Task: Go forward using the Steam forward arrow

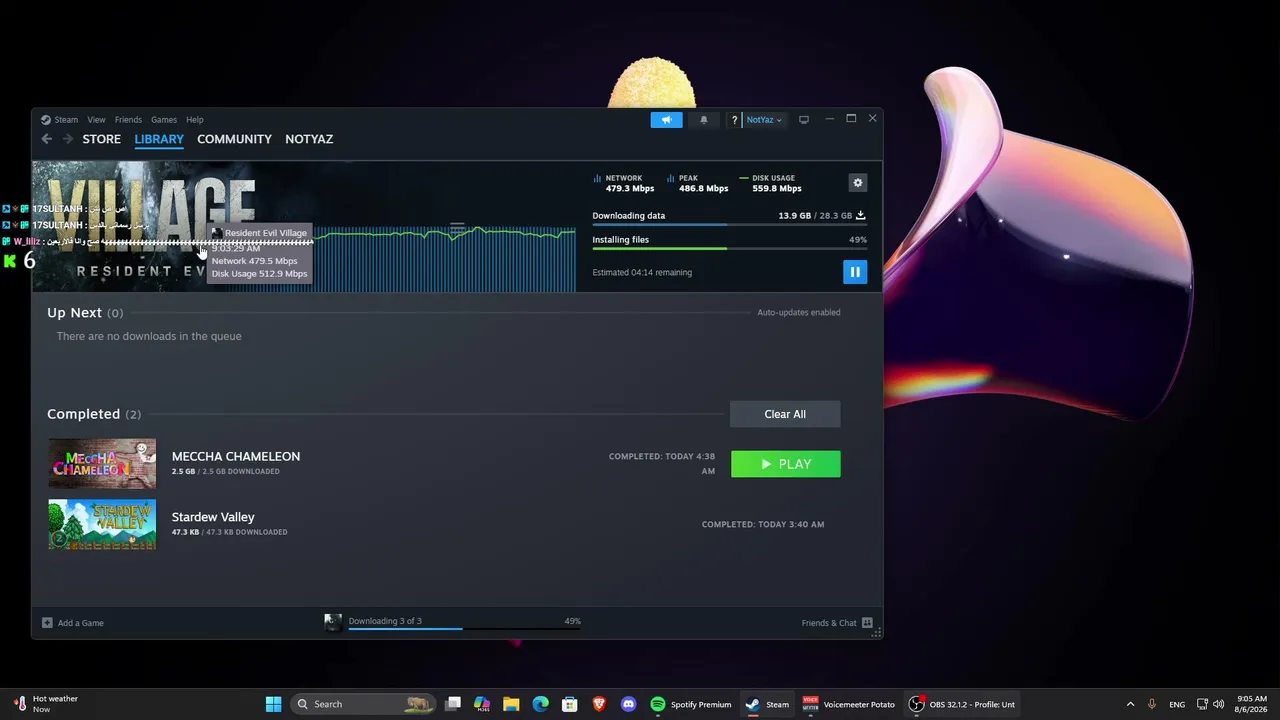Action: pos(68,139)
